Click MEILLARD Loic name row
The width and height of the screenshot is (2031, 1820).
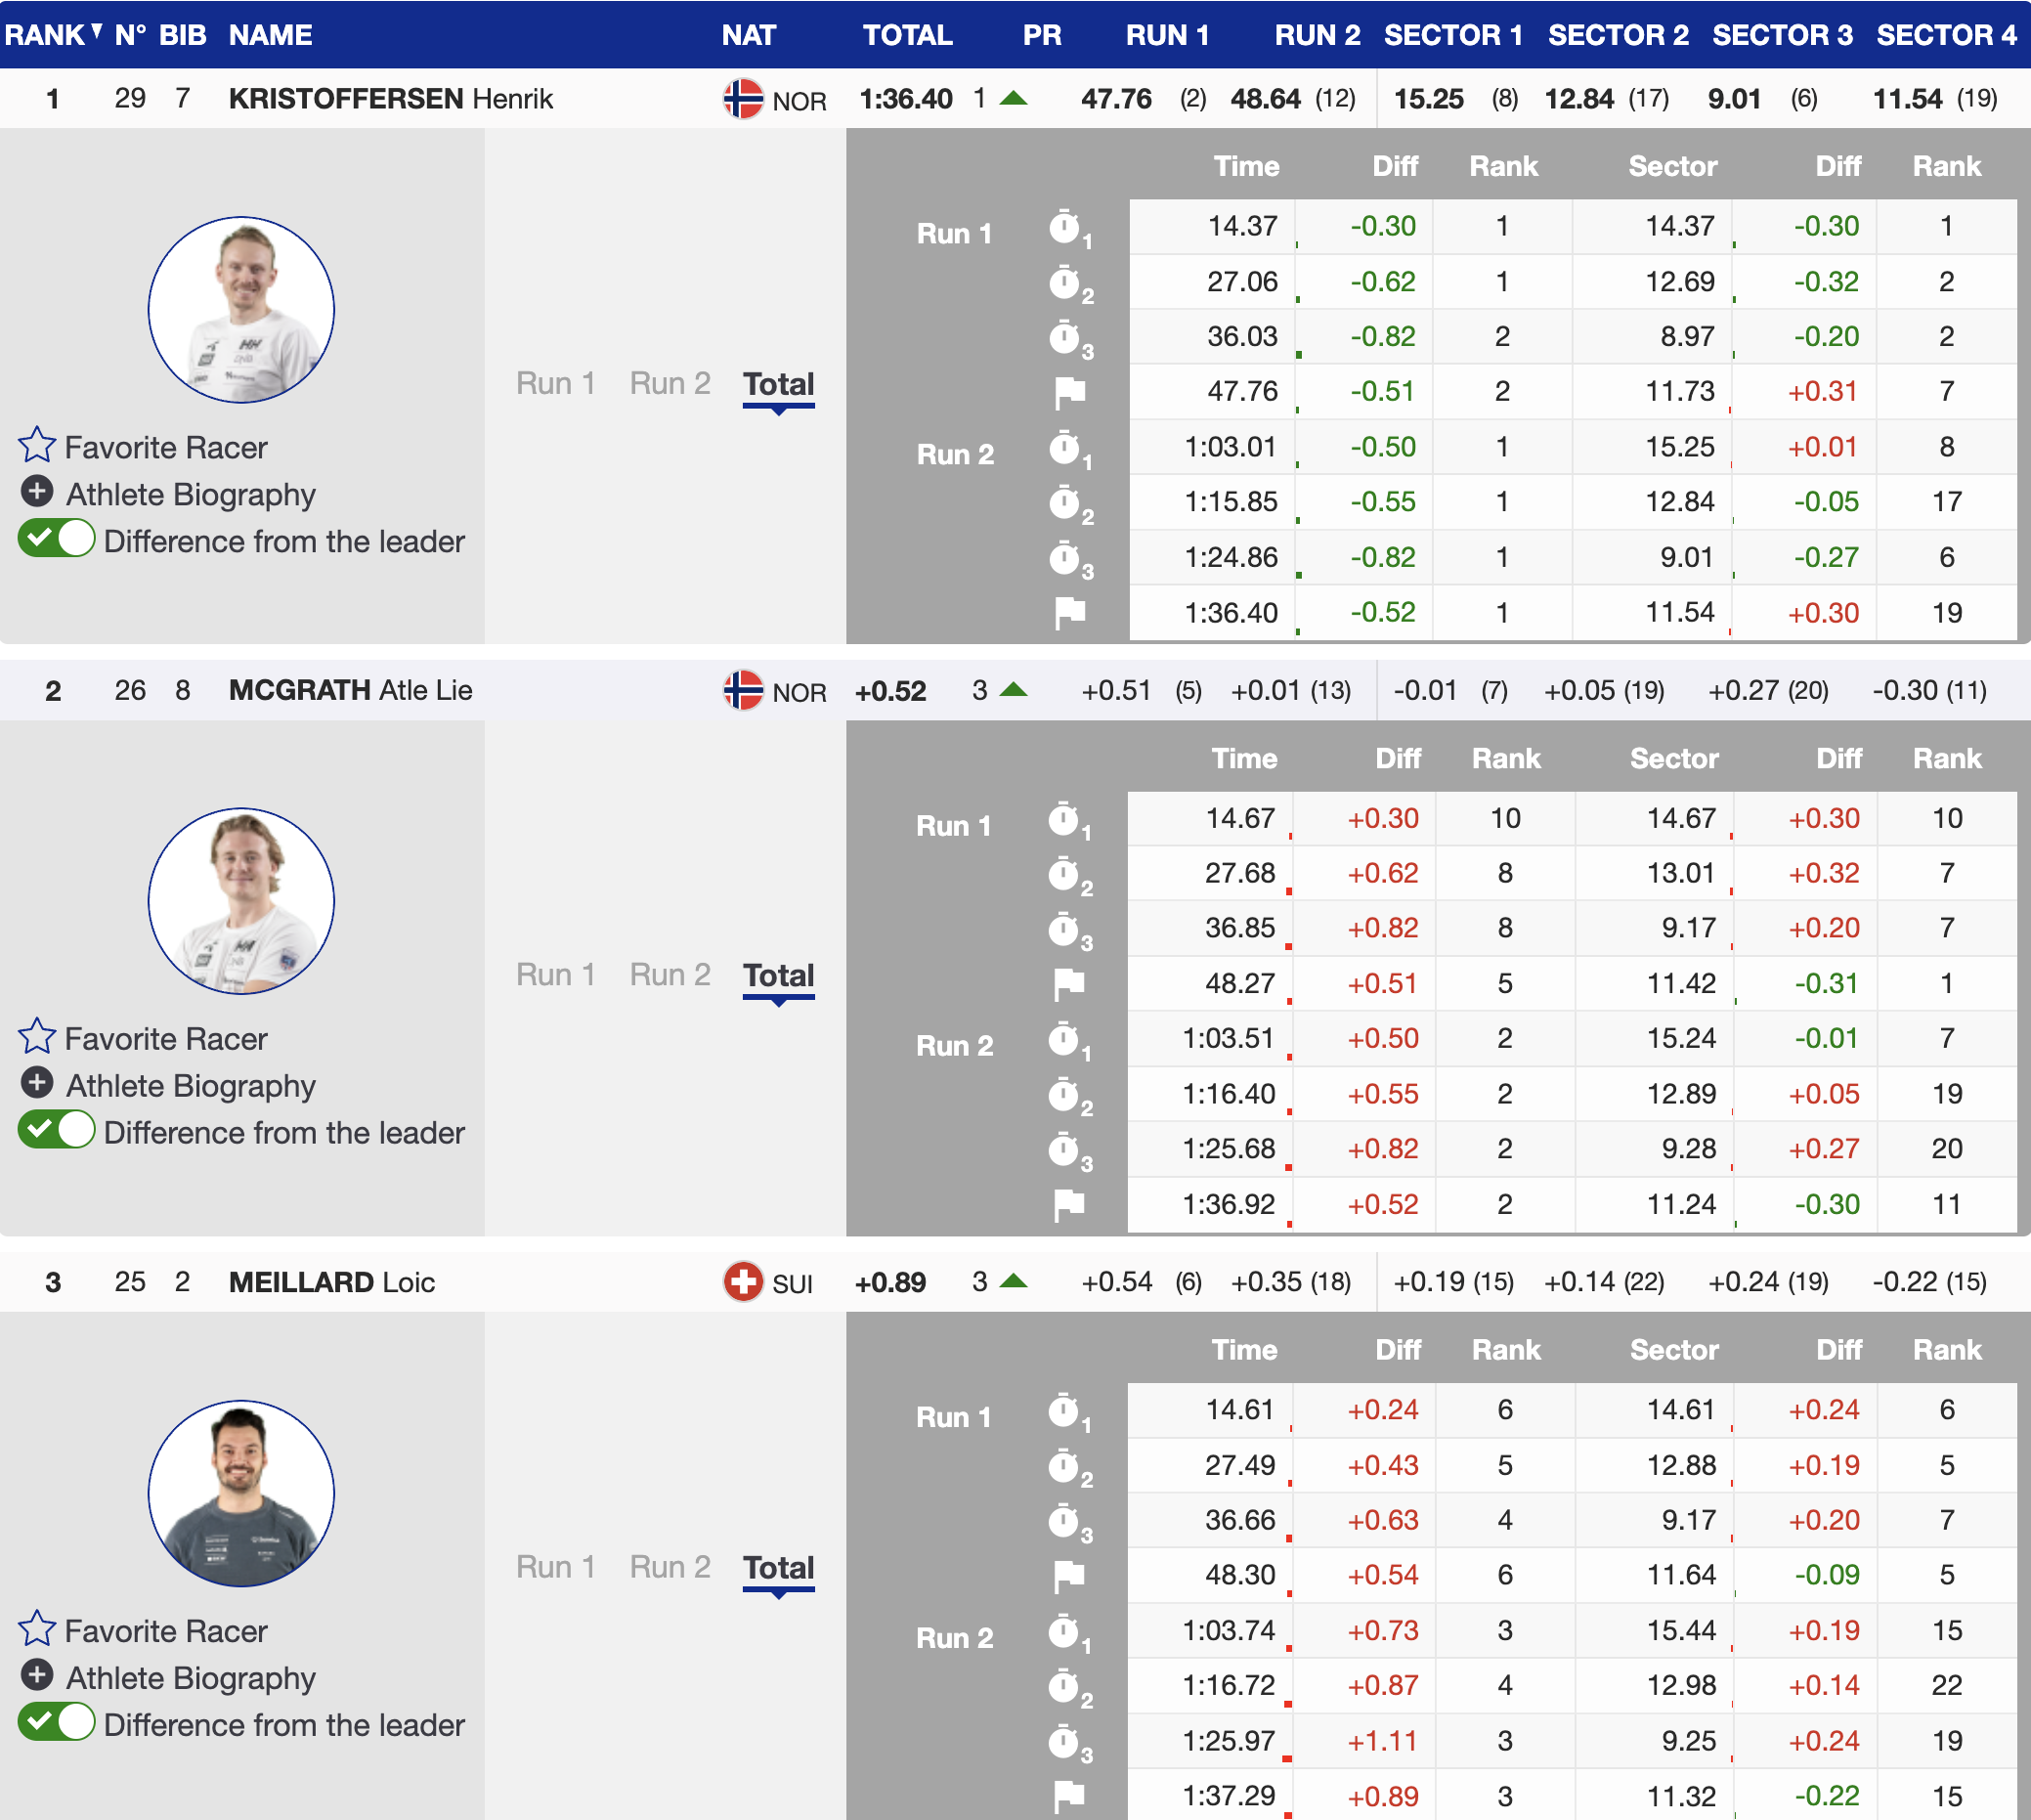(x=331, y=1282)
